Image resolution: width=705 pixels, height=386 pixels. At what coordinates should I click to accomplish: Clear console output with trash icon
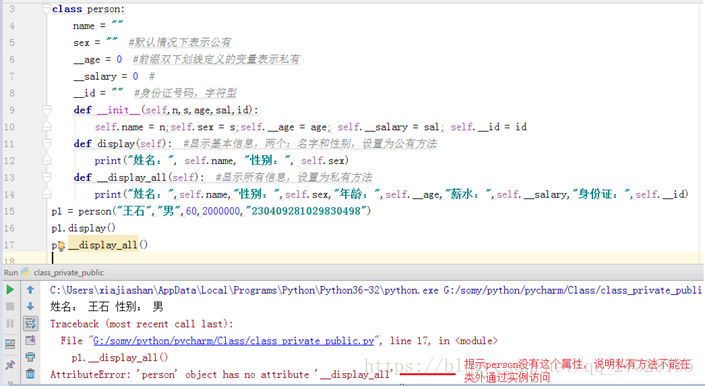pyautogui.click(x=30, y=373)
